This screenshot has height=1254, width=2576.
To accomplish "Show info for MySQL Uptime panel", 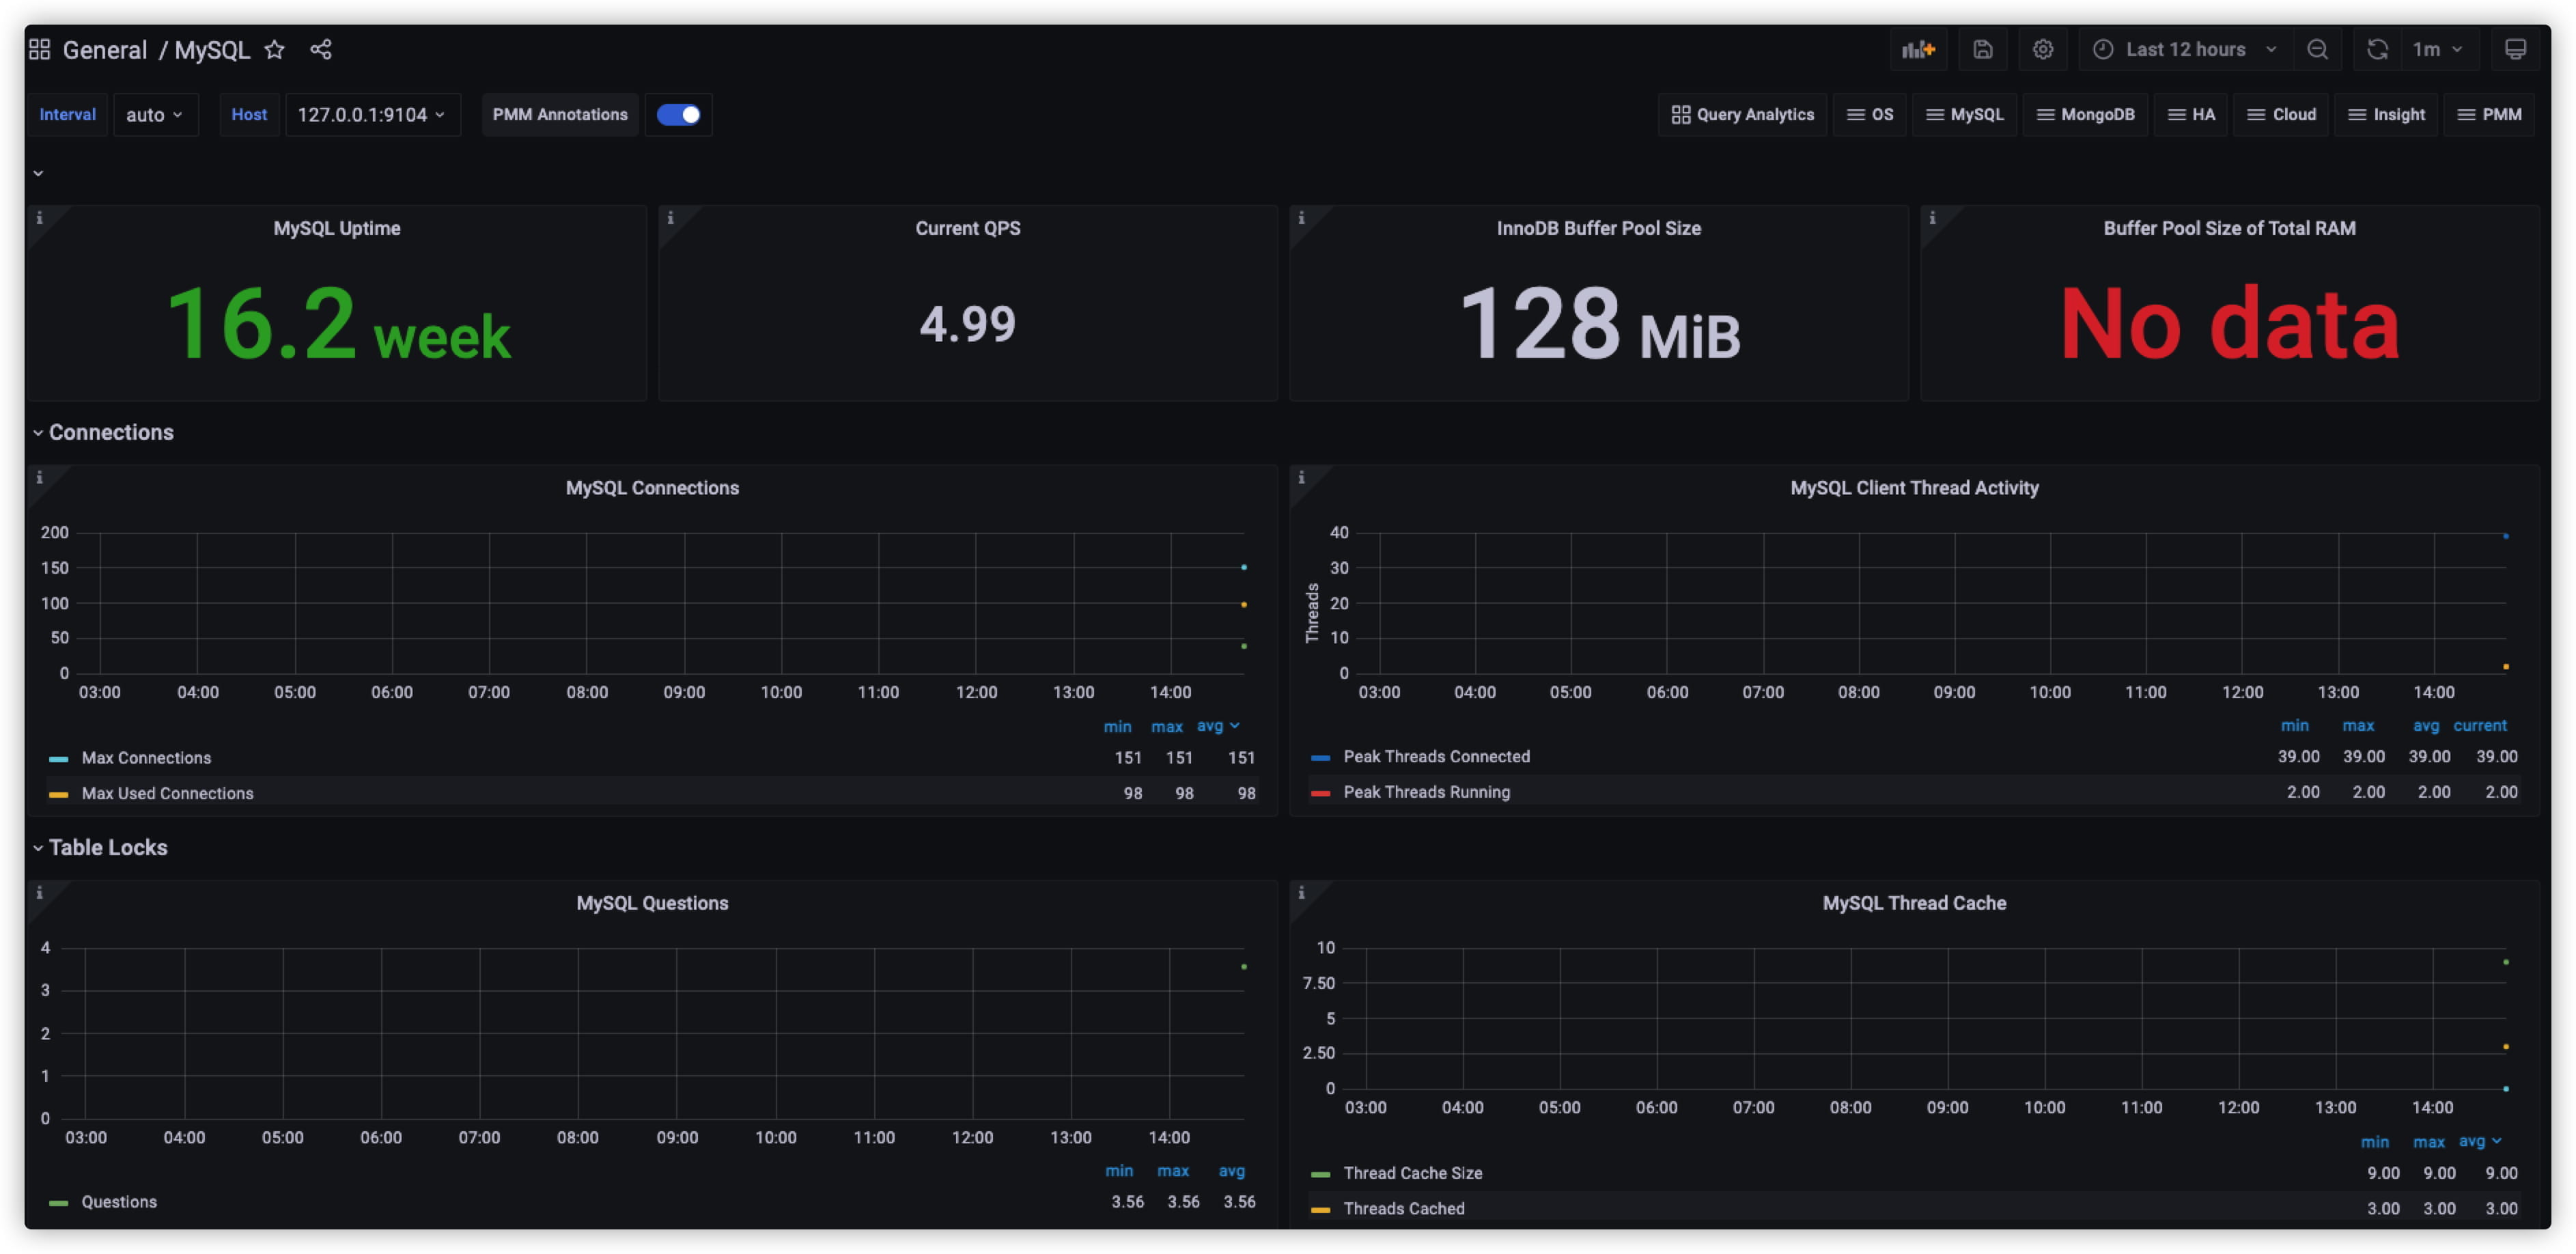I will 39,218.
